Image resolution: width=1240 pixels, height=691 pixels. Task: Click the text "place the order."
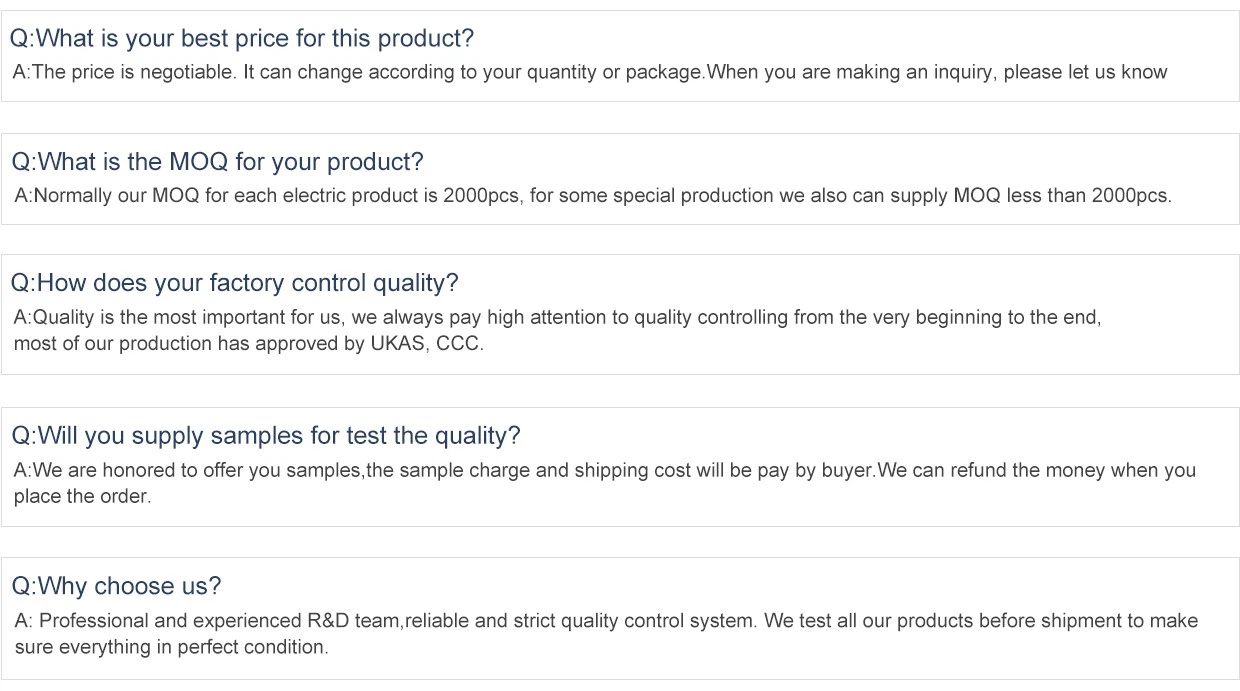click(82, 496)
